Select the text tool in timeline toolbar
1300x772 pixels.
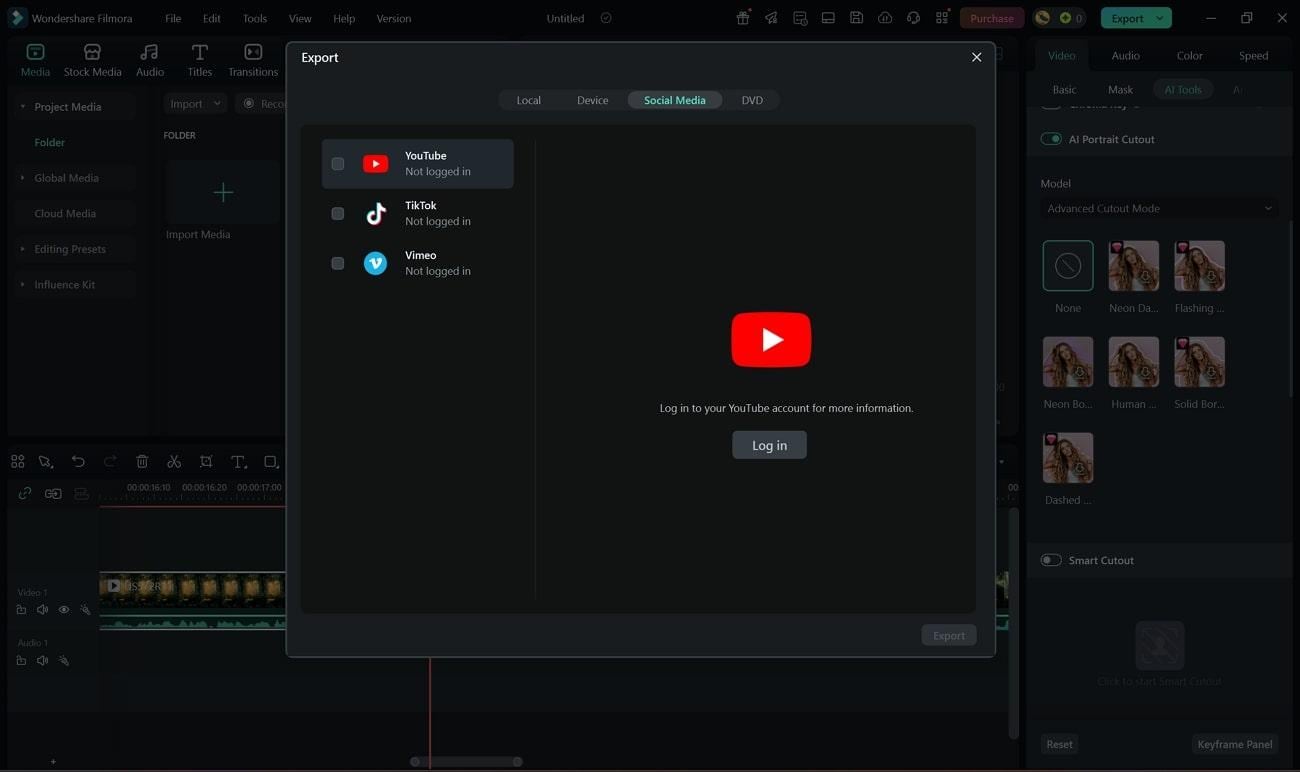(x=238, y=461)
